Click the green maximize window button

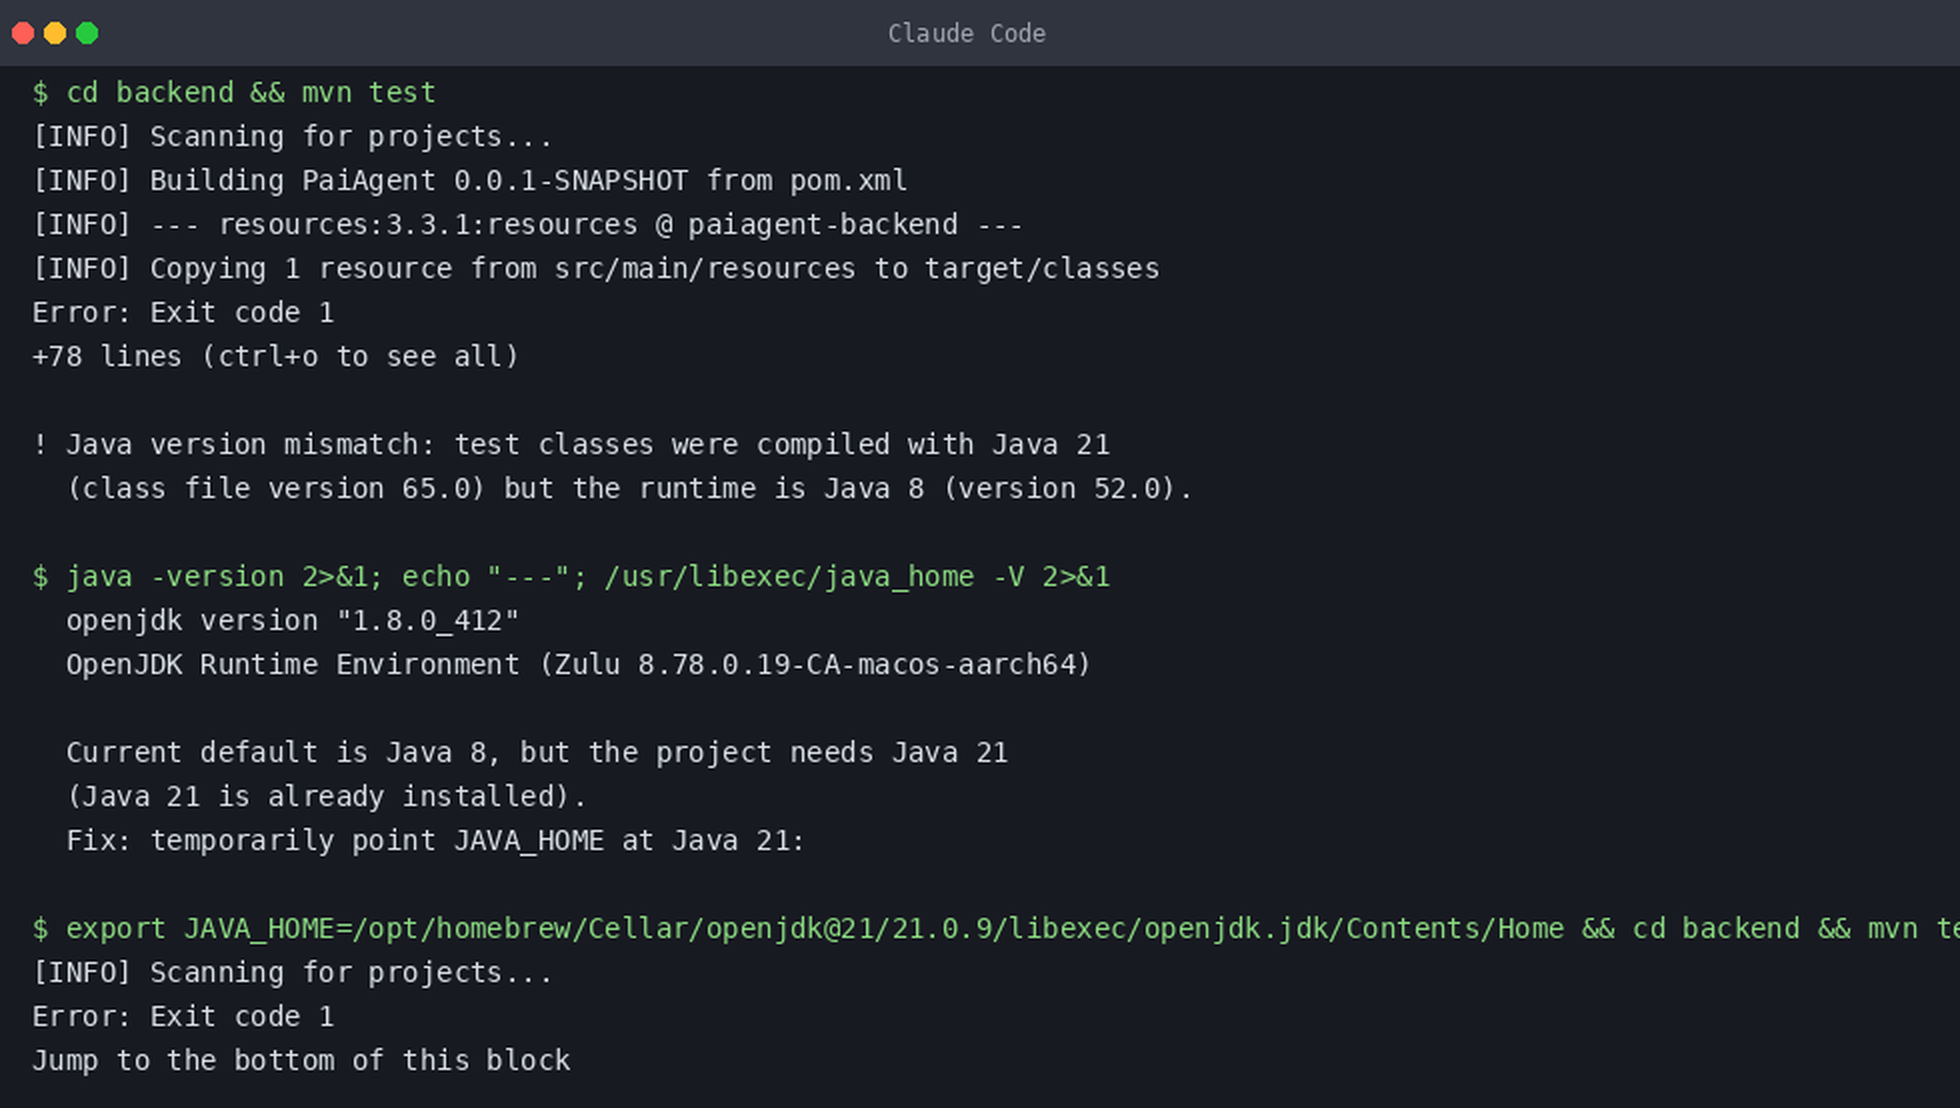tap(87, 33)
